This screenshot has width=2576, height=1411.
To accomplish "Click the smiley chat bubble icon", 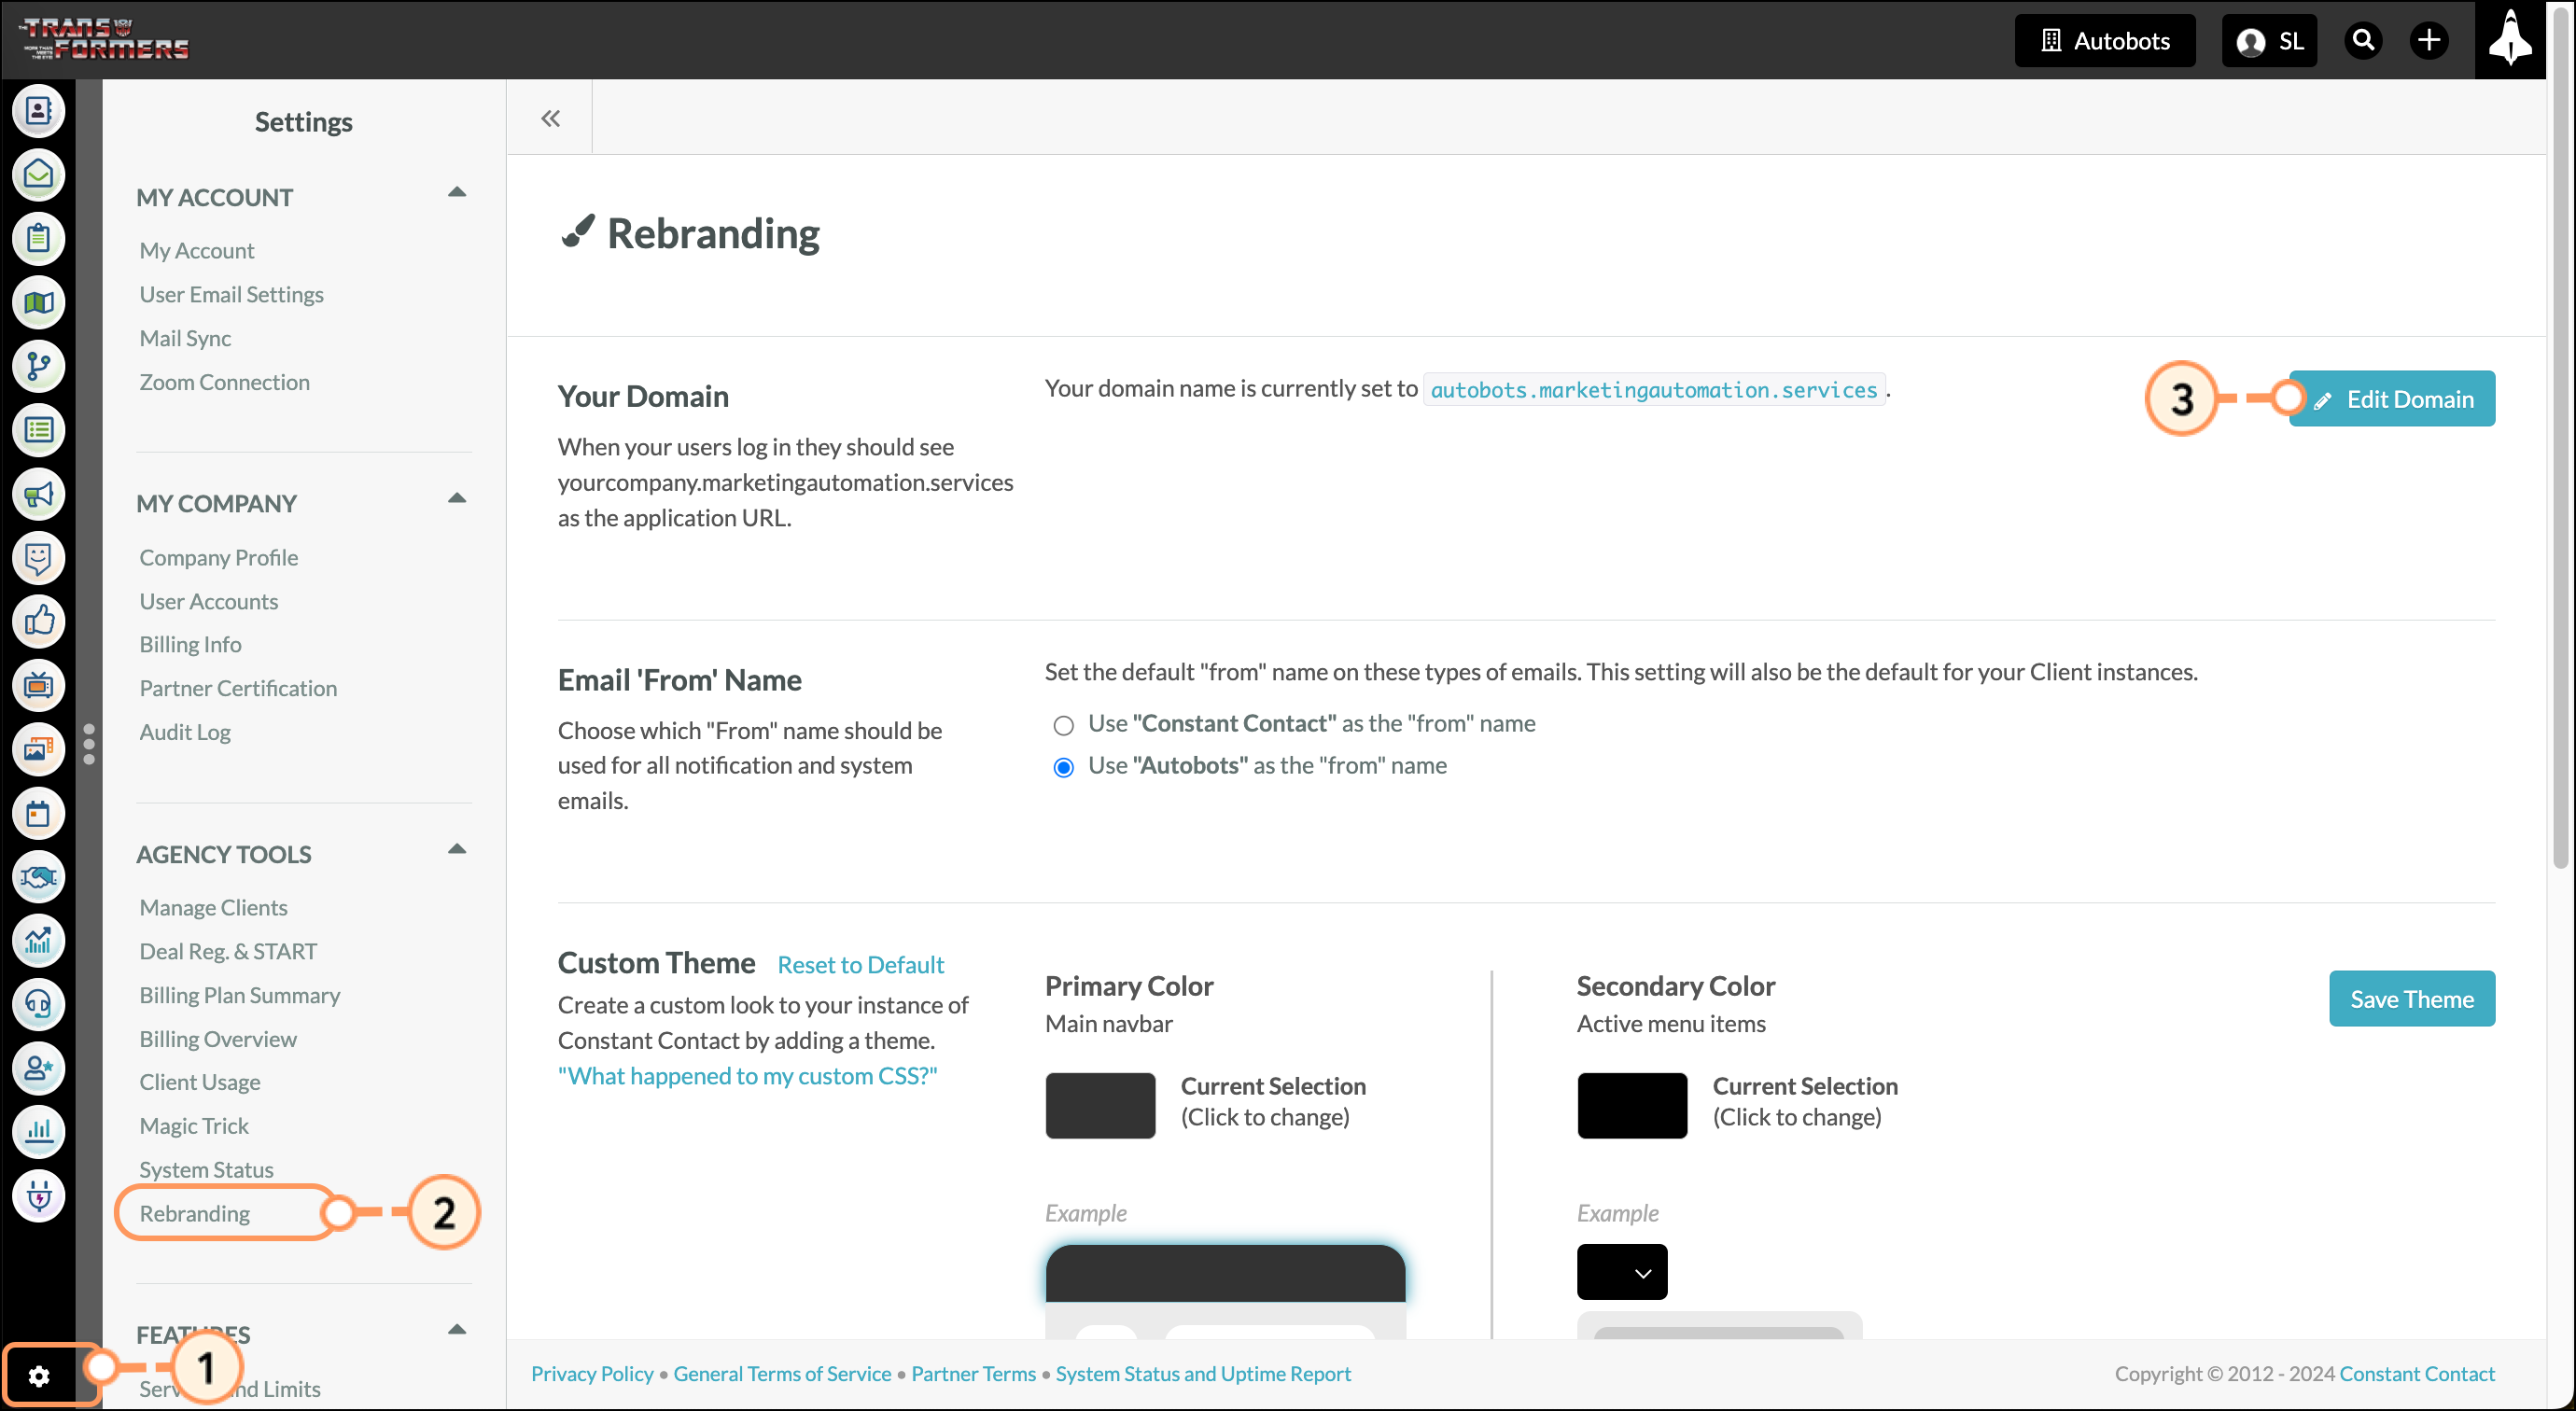I will (38, 558).
